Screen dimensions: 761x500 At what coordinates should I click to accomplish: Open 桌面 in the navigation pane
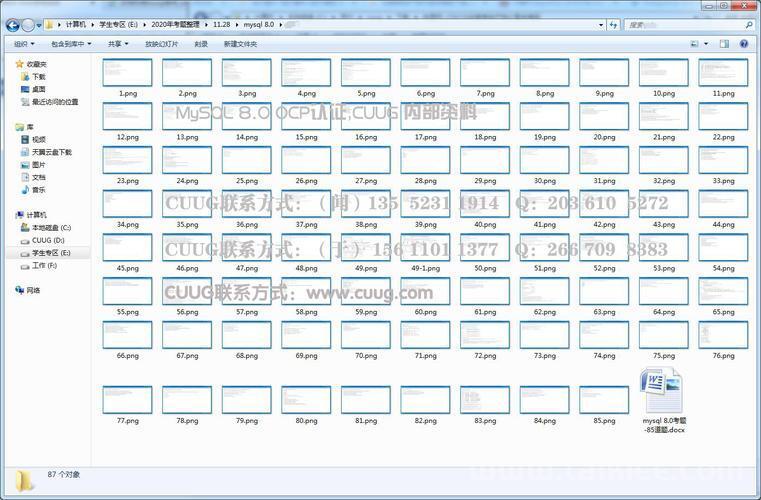[x=33, y=89]
